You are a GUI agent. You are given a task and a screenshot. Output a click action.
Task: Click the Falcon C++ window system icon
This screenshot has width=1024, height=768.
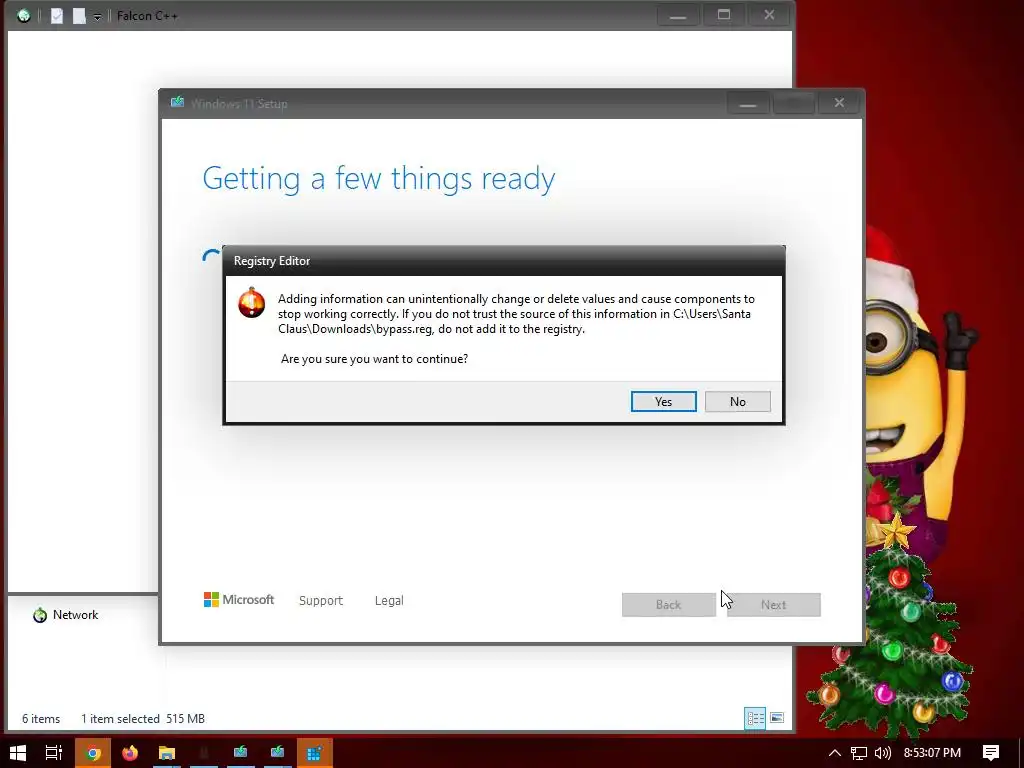pyautogui.click(x=24, y=16)
